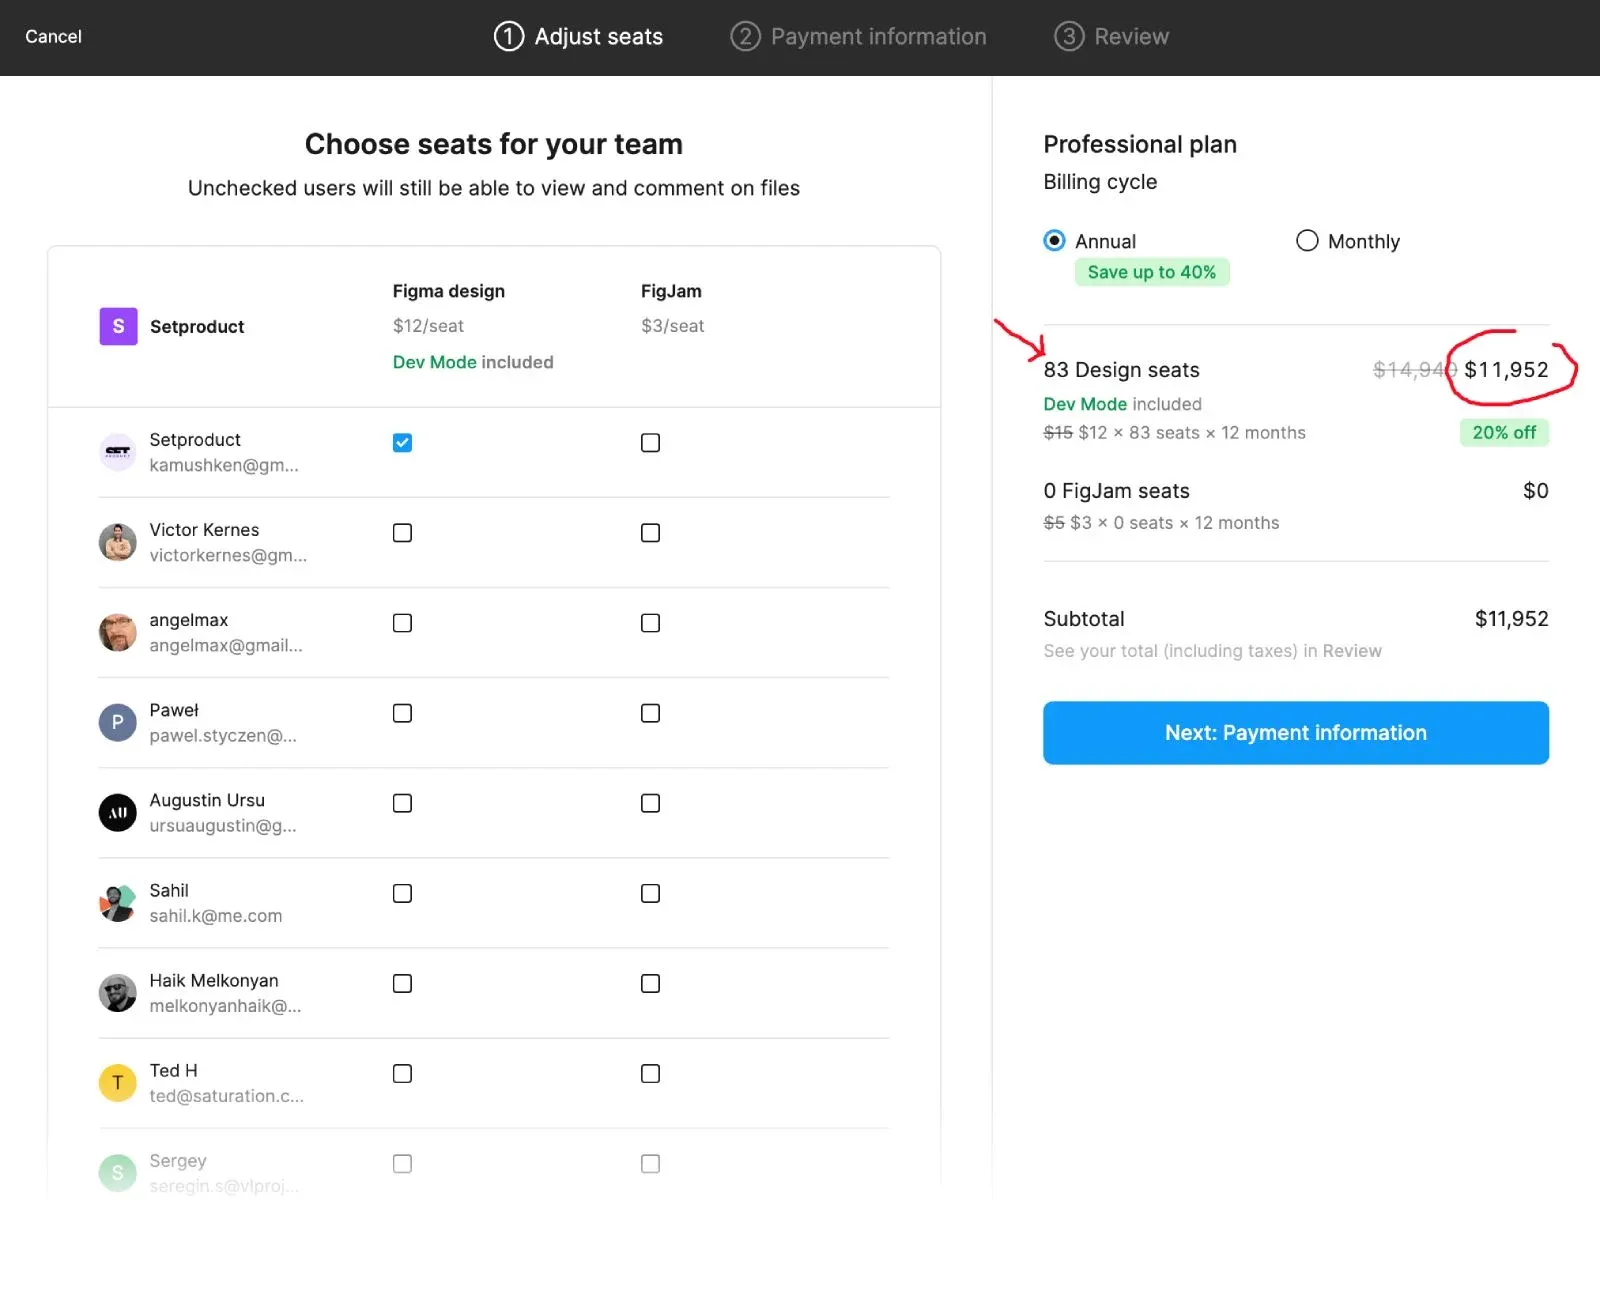Image resolution: width=1600 pixels, height=1295 pixels.
Task: Click Paweł's avatar with letter P
Action: tap(118, 722)
